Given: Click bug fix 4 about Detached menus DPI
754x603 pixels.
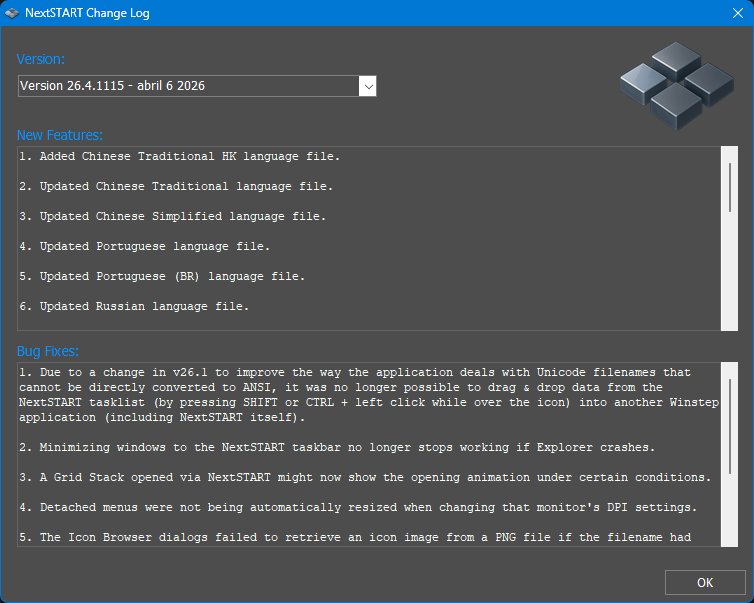Looking at the screenshot, I should point(358,507).
